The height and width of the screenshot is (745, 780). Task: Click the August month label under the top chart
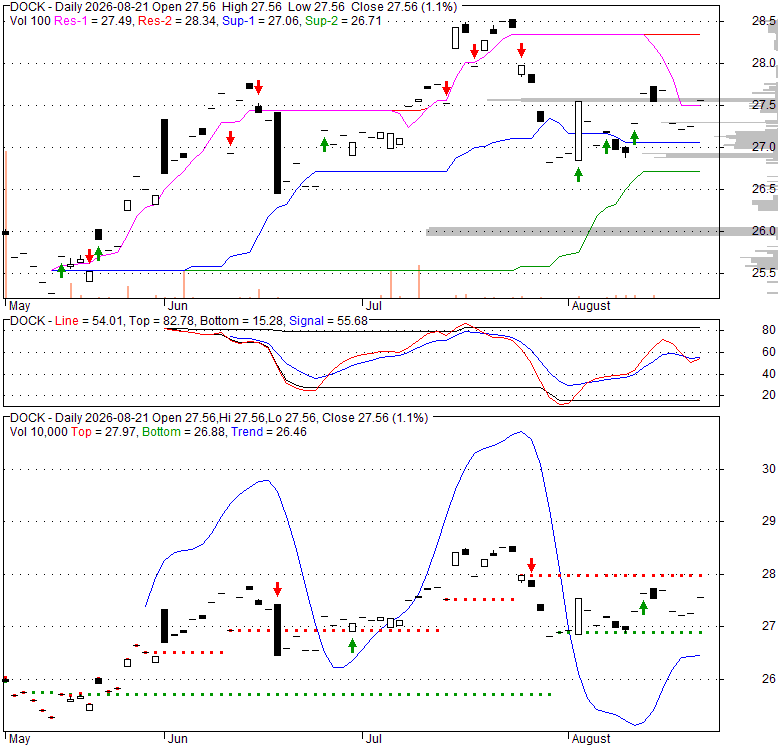[x=590, y=305]
